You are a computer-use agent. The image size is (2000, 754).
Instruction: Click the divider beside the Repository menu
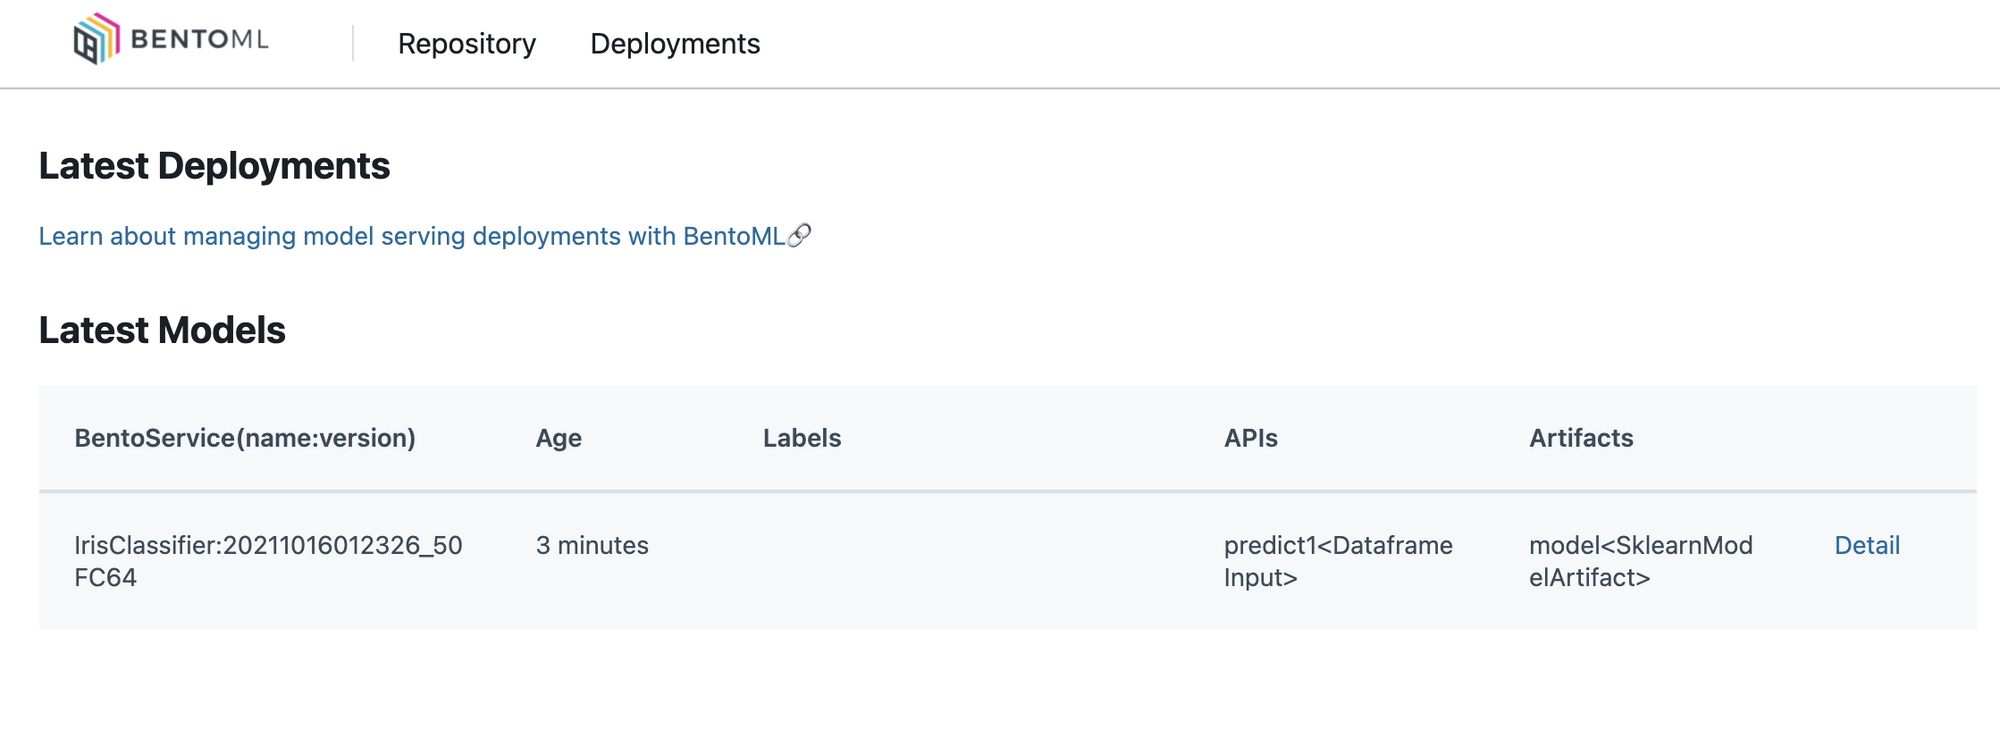pos(353,43)
